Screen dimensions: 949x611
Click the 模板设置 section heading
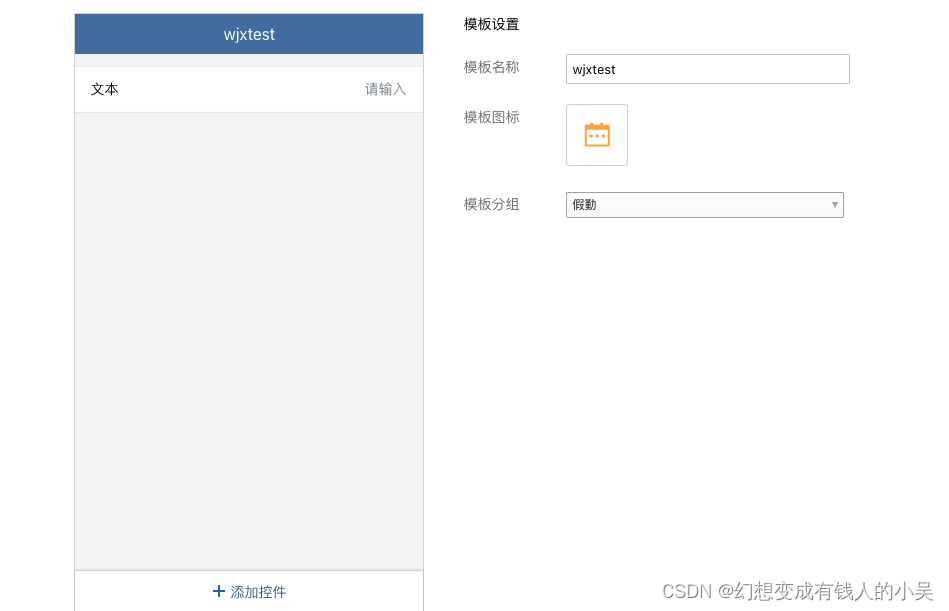point(491,25)
